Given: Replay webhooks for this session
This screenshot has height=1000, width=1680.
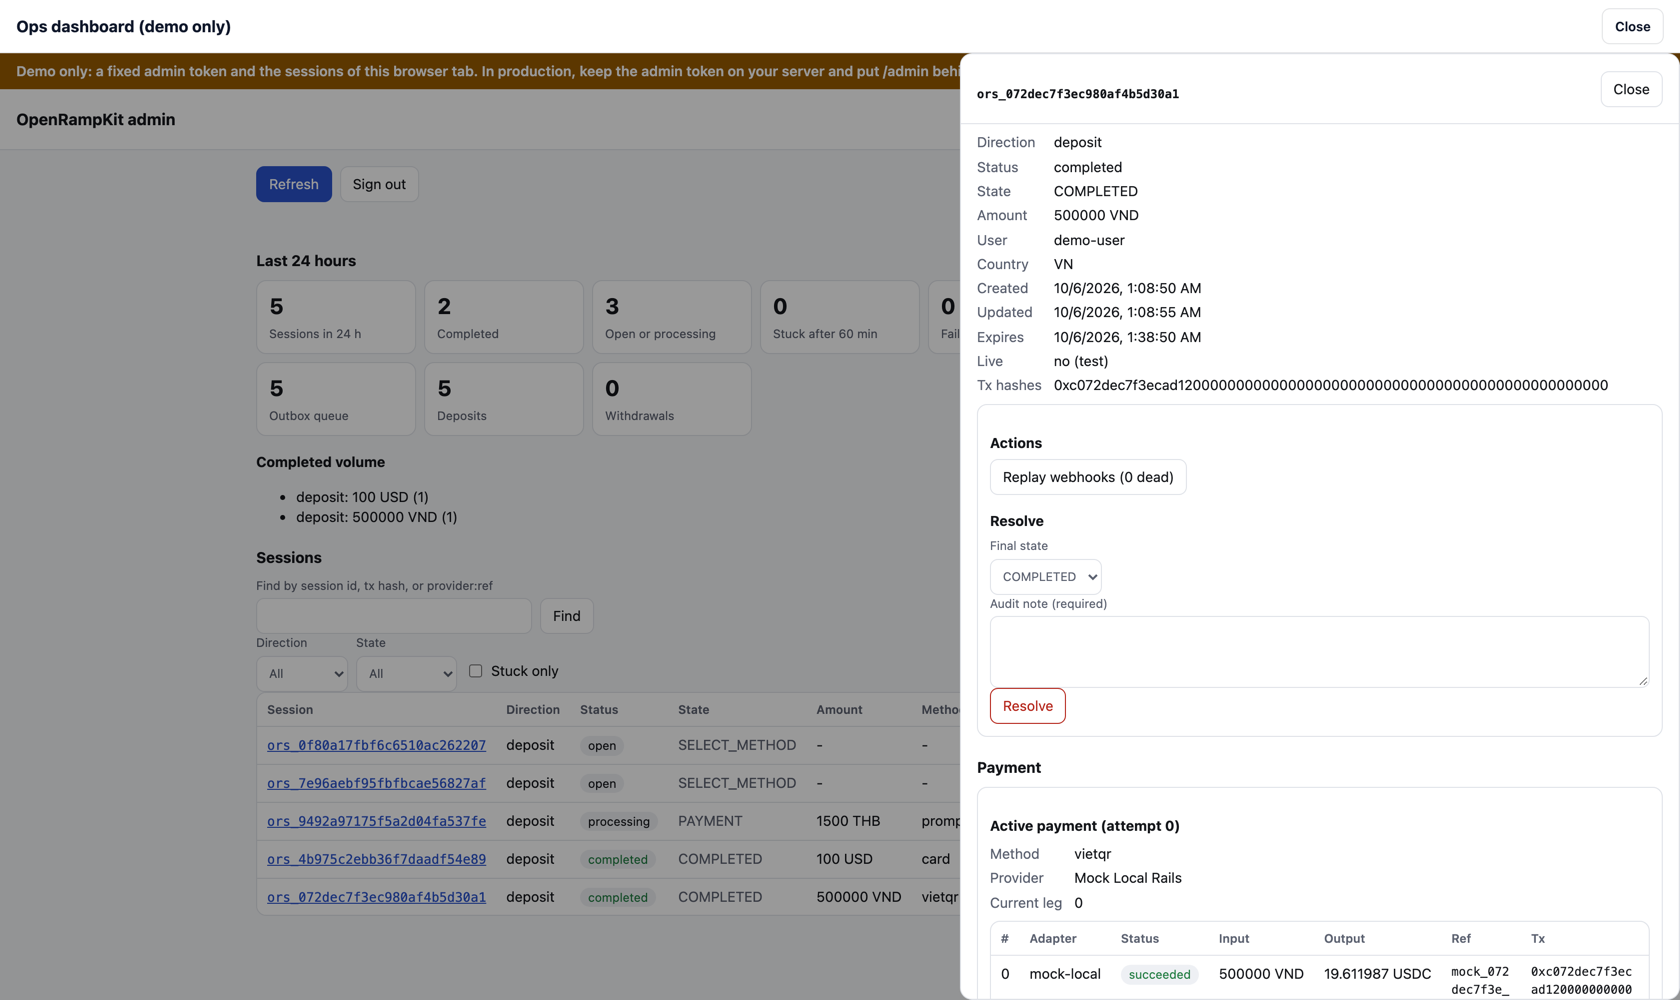Looking at the screenshot, I should [1088, 477].
